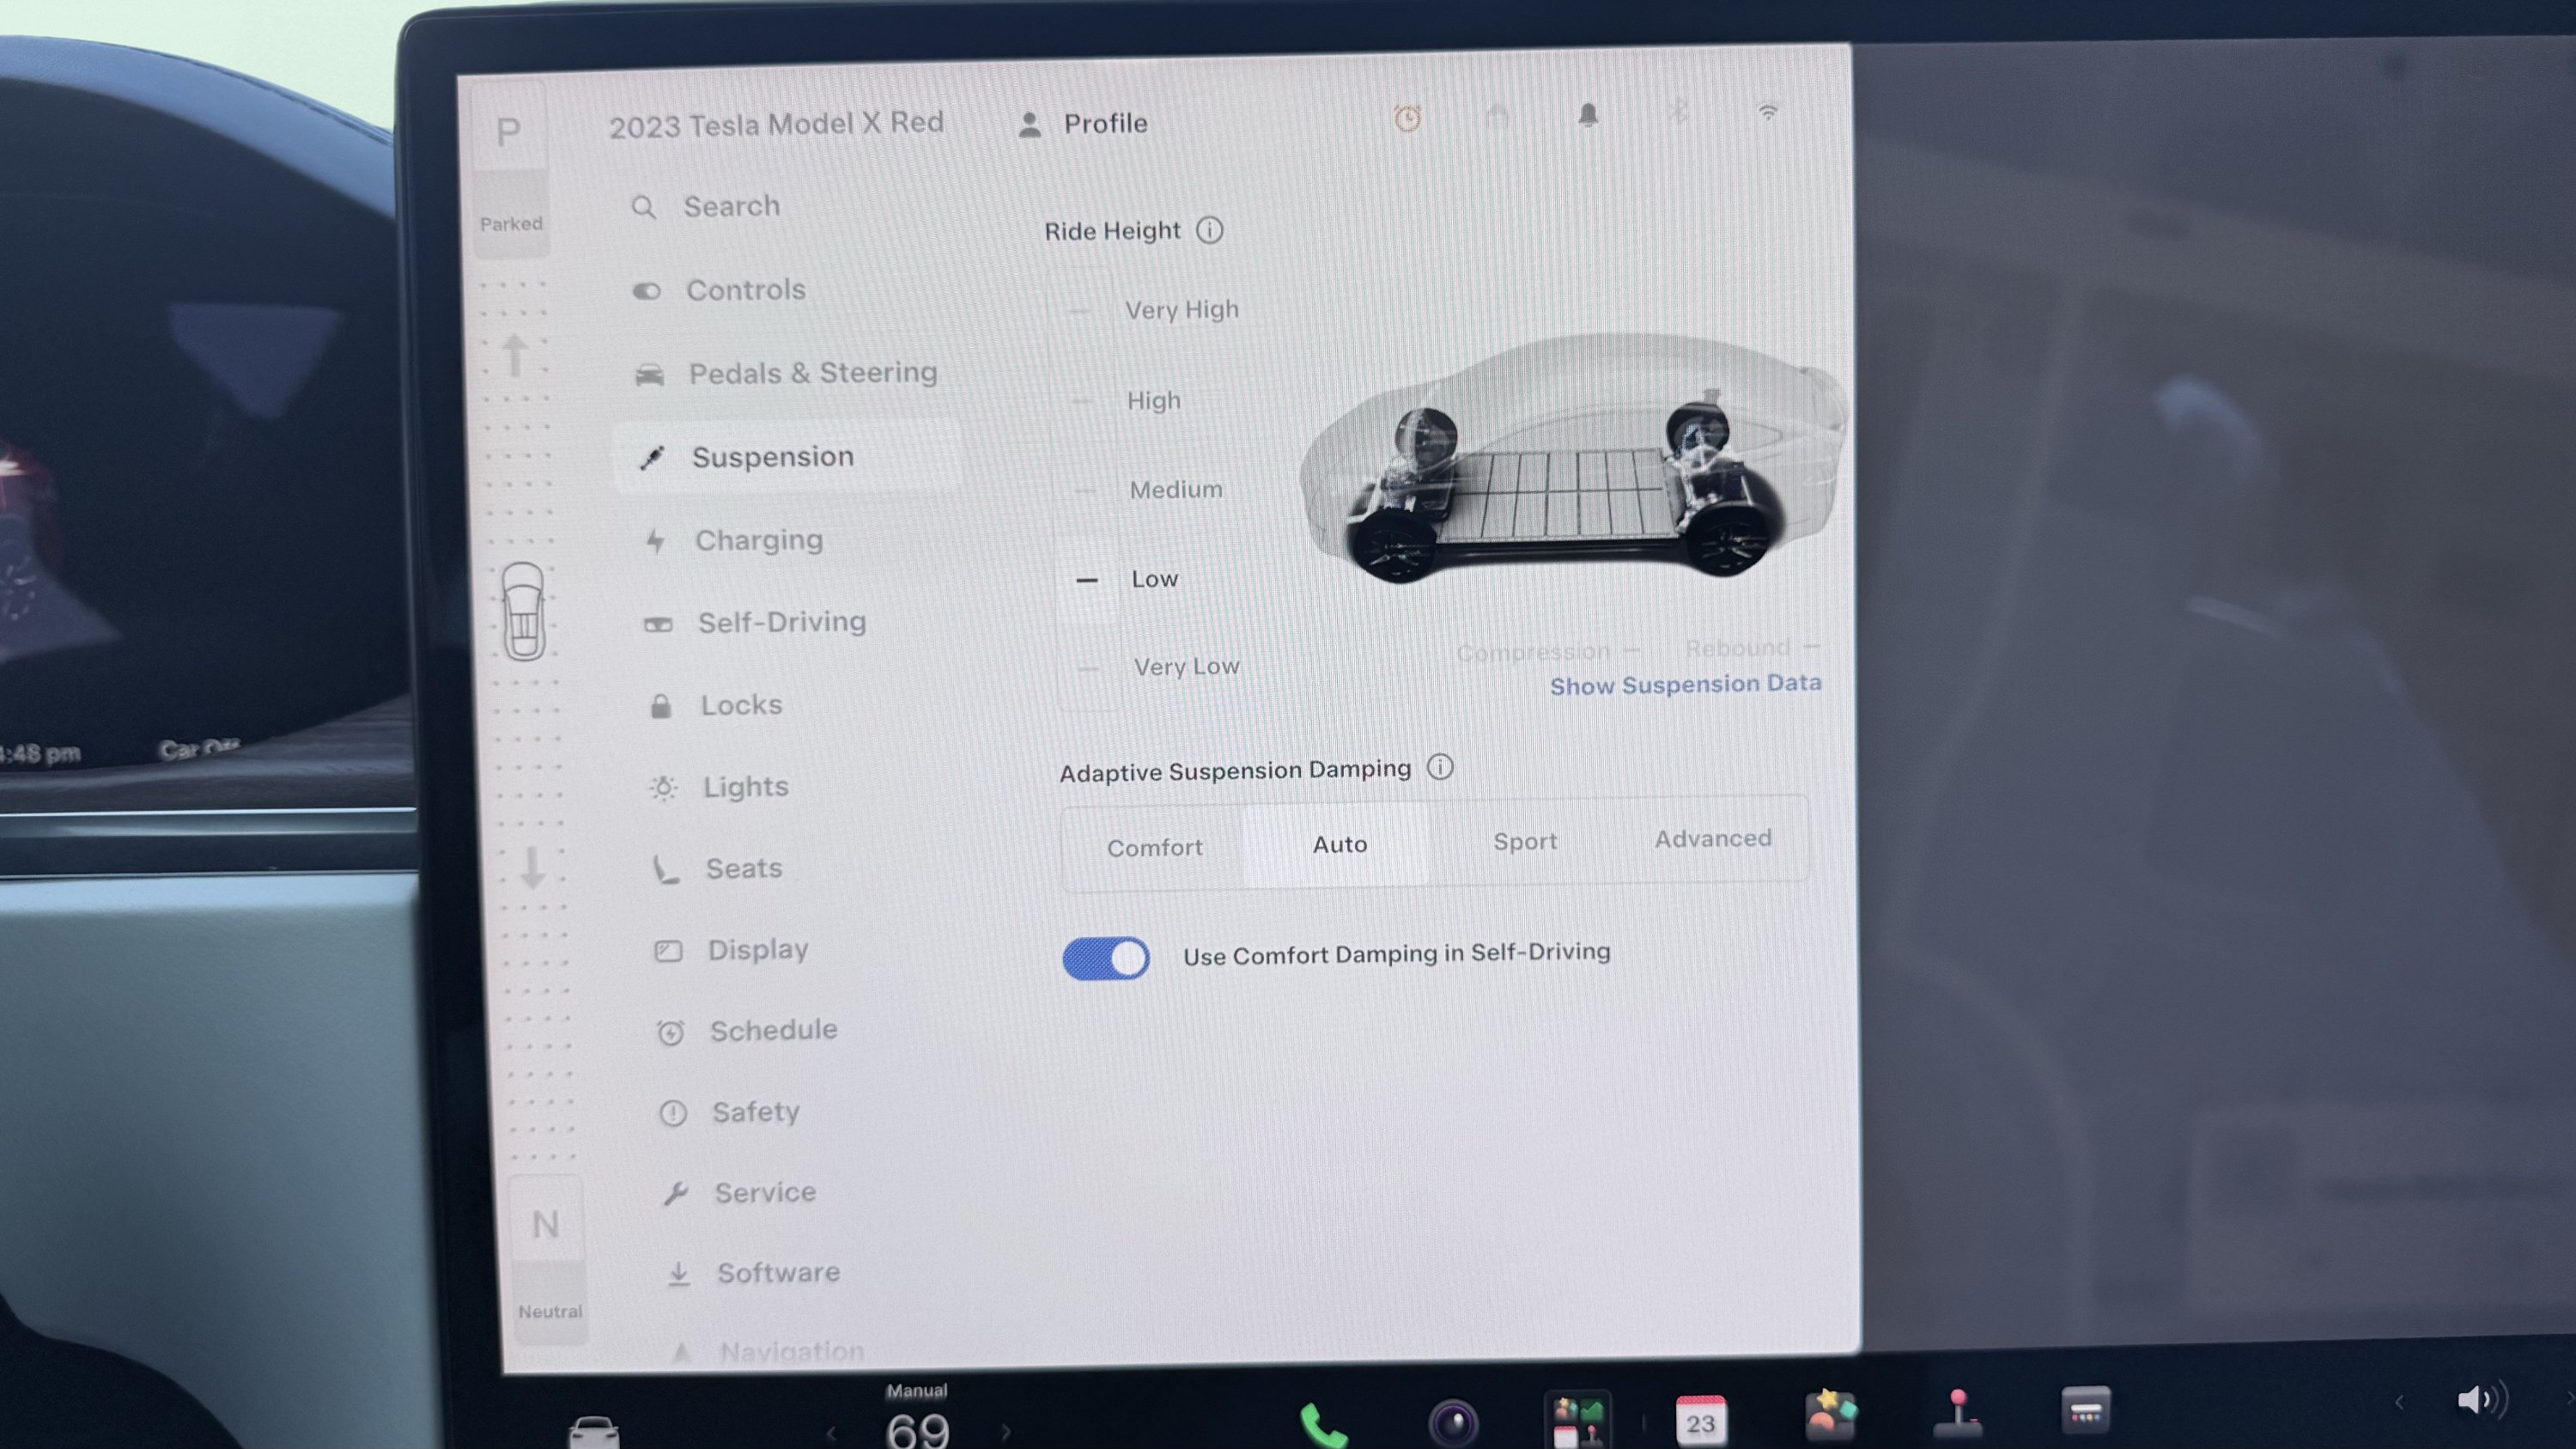
Task: Click the Software download icon
Action: pyautogui.click(x=679, y=1274)
